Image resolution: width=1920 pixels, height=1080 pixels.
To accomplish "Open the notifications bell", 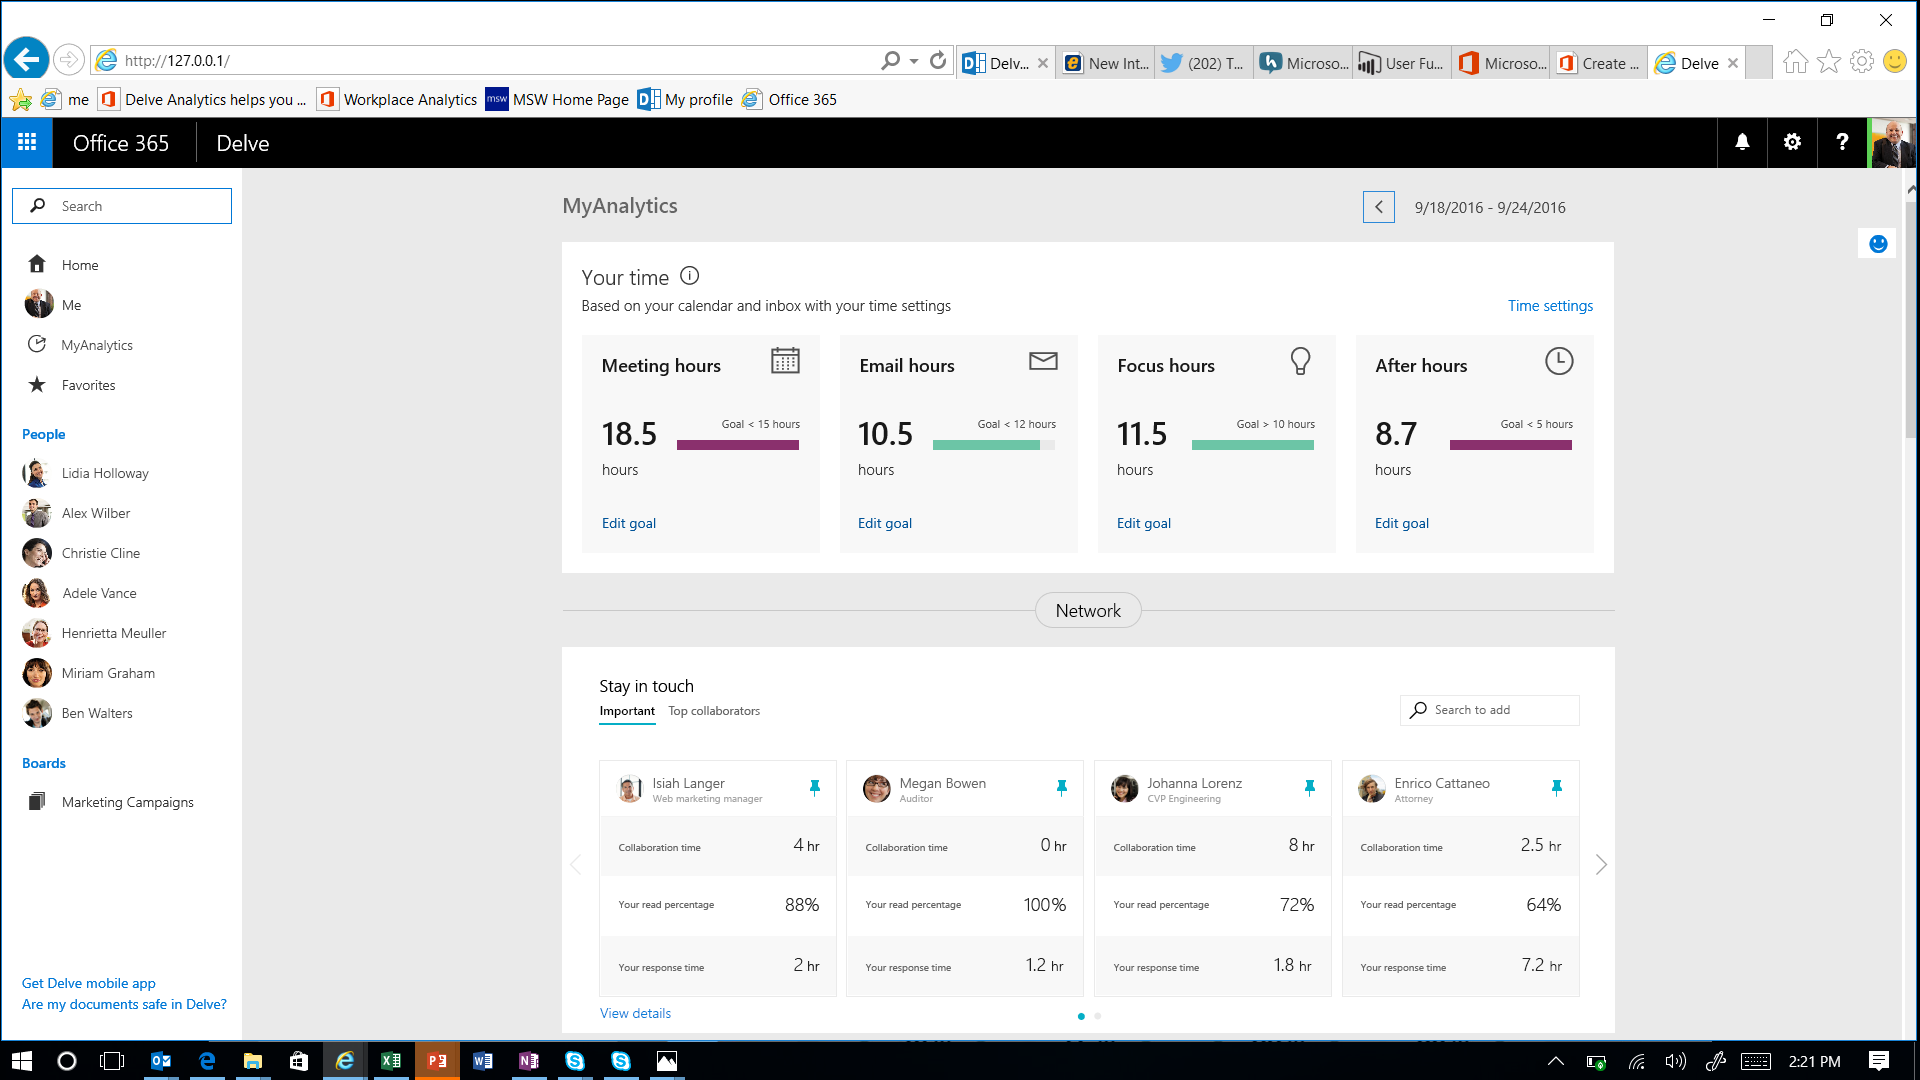I will (1742, 142).
